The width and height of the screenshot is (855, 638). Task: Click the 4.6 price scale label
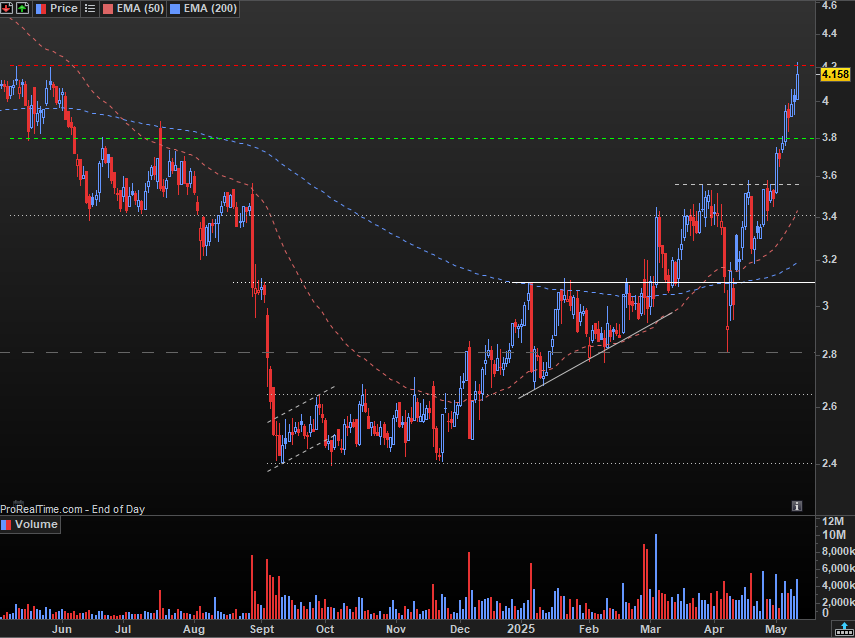pyautogui.click(x=829, y=5)
